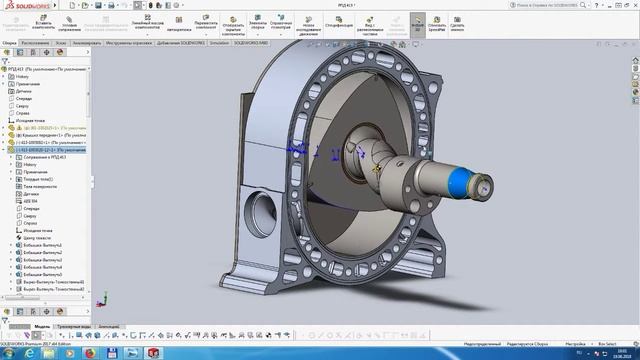
Task: Click the Rebuild traffic-light icon
Action: (x=151, y=5)
